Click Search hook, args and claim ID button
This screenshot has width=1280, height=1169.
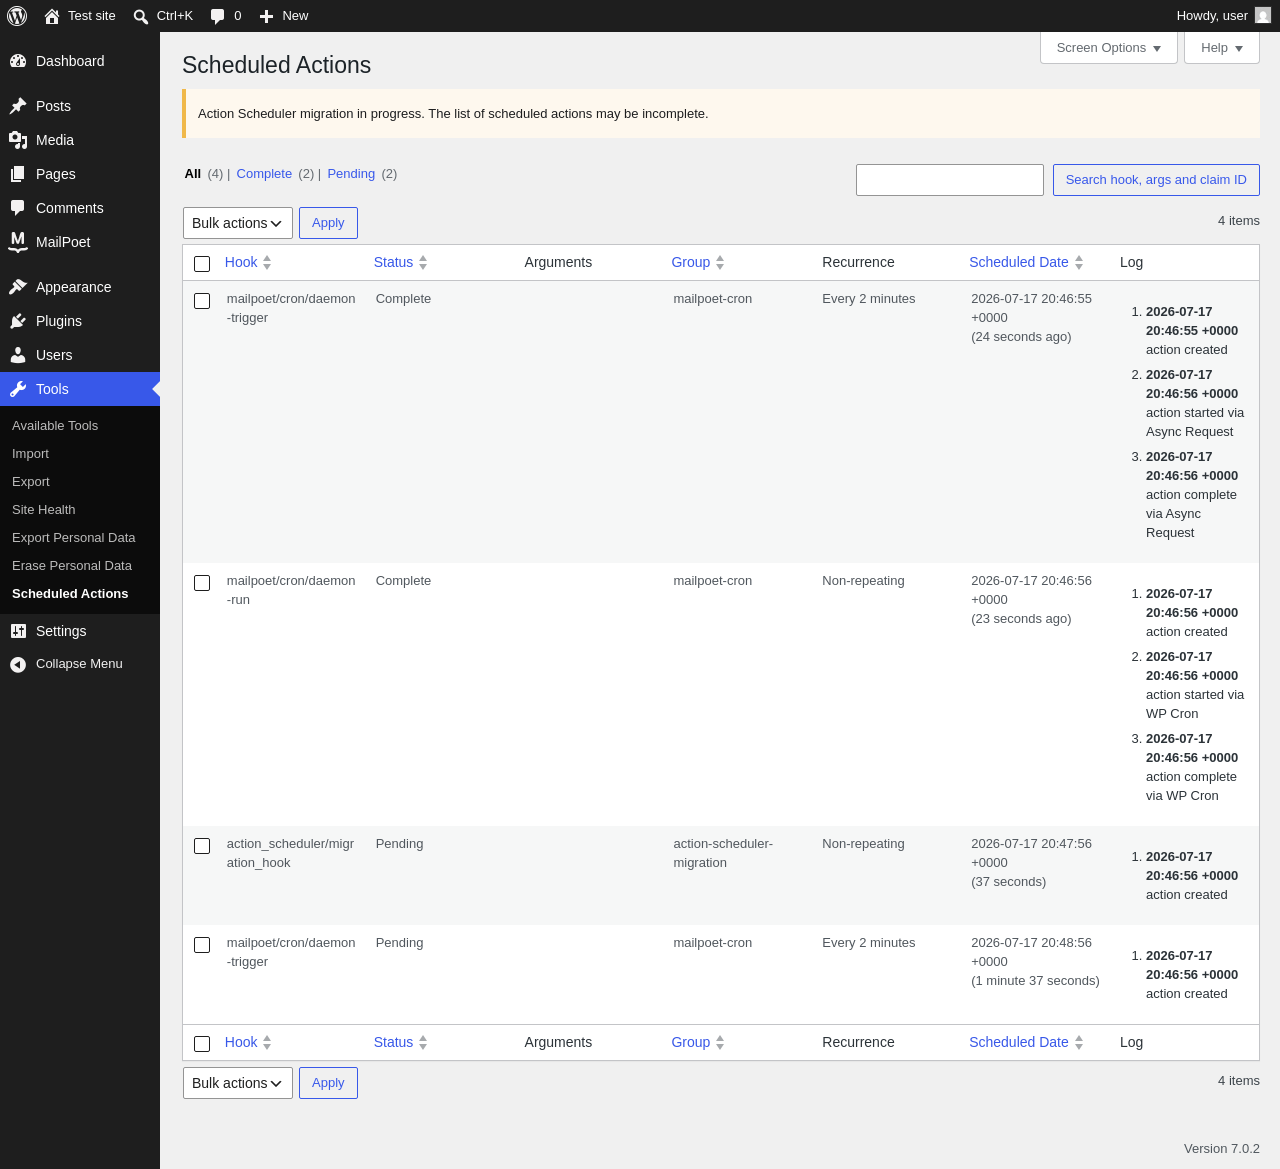tap(1156, 180)
